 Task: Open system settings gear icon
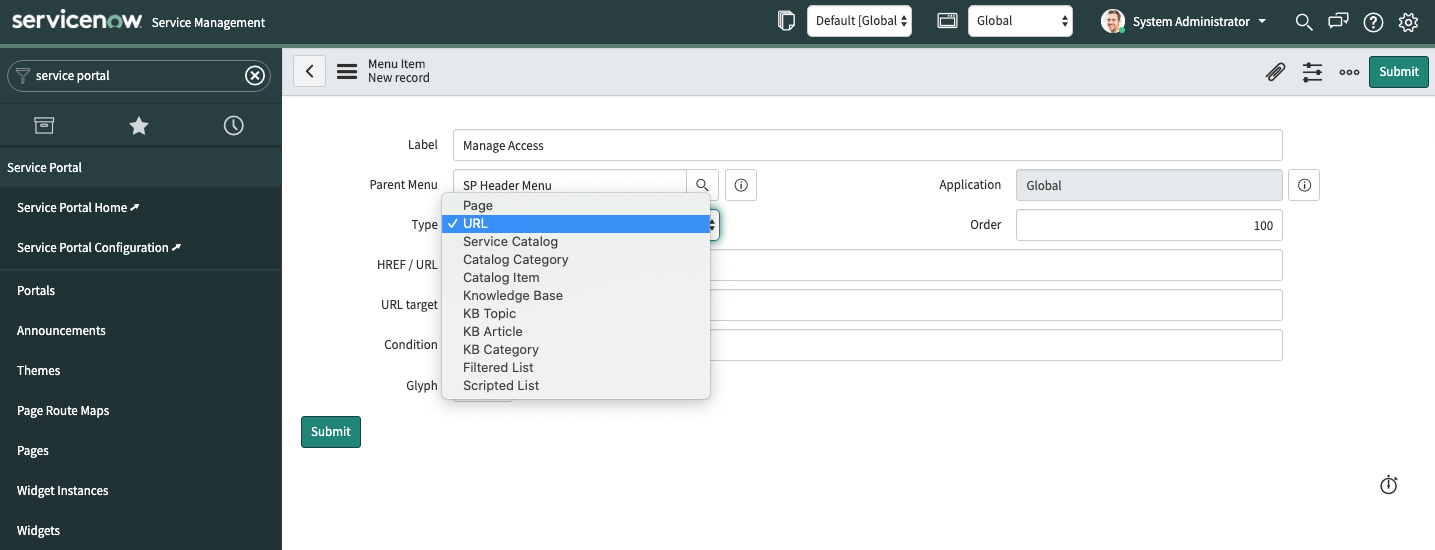(1408, 22)
